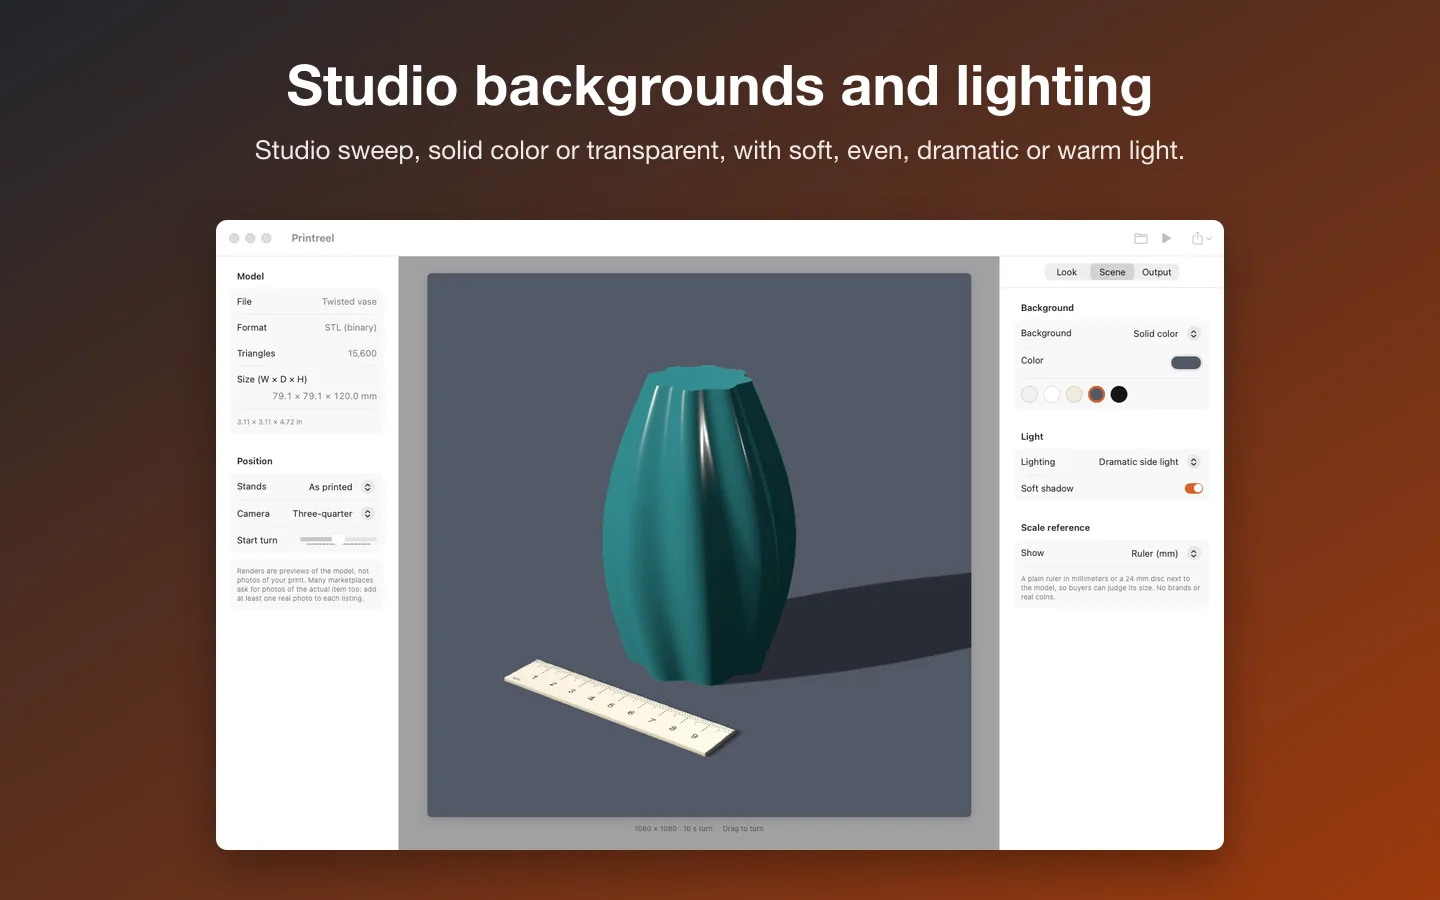This screenshot has height=900, width=1440.
Task: Click the teal vase in the preview
Action: click(700, 525)
